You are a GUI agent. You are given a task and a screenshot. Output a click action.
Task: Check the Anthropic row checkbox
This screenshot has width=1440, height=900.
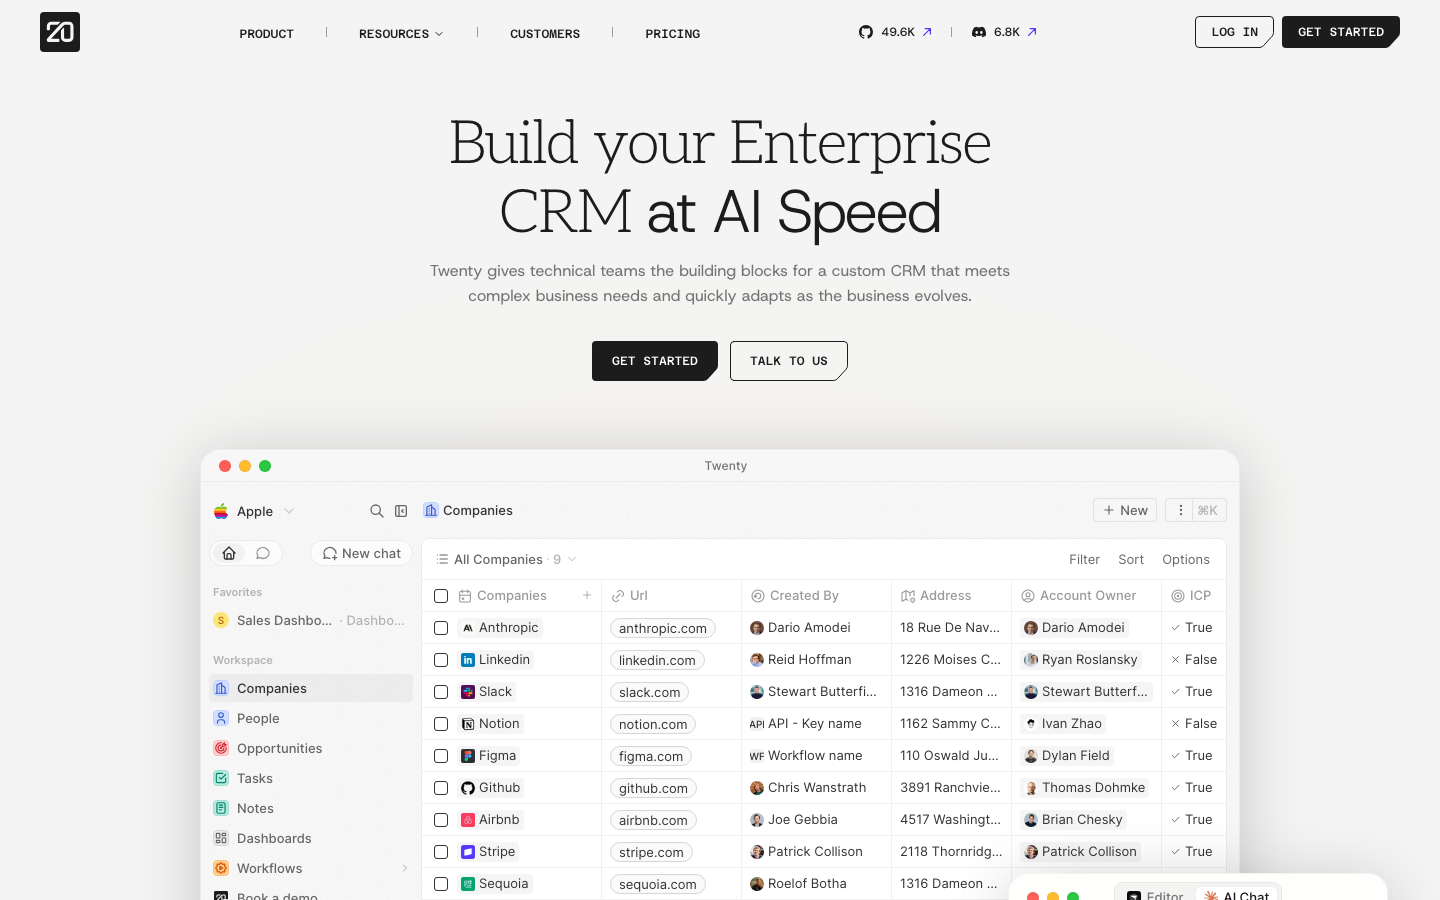(441, 628)
